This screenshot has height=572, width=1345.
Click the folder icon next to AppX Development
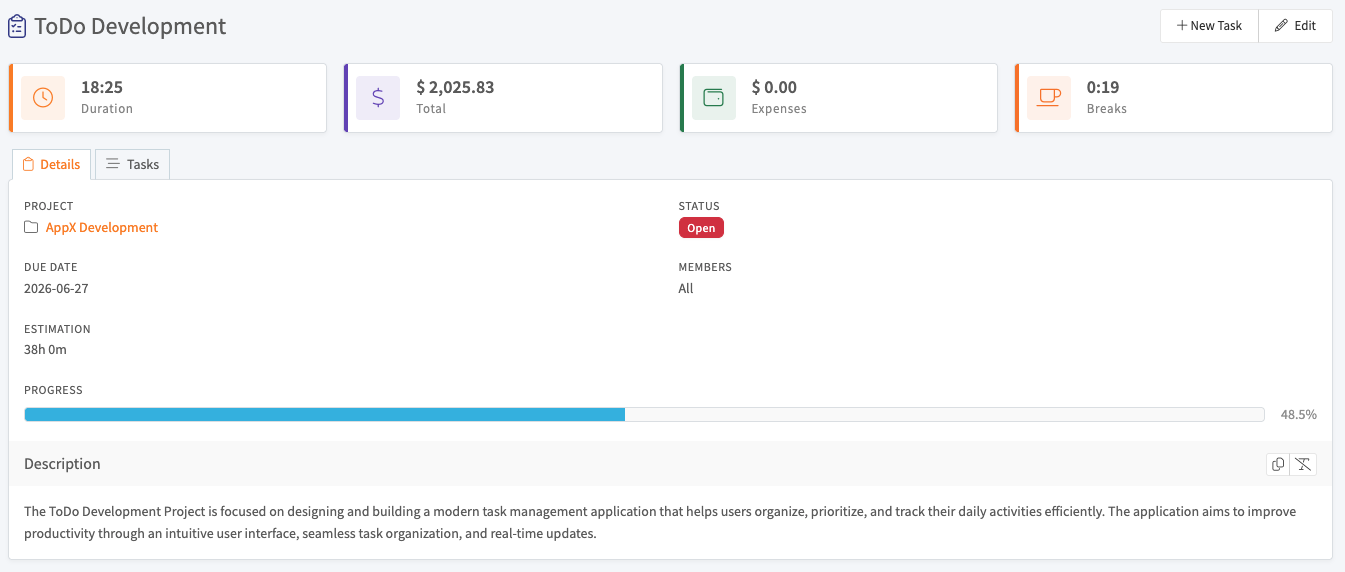(x=31, y=228)
